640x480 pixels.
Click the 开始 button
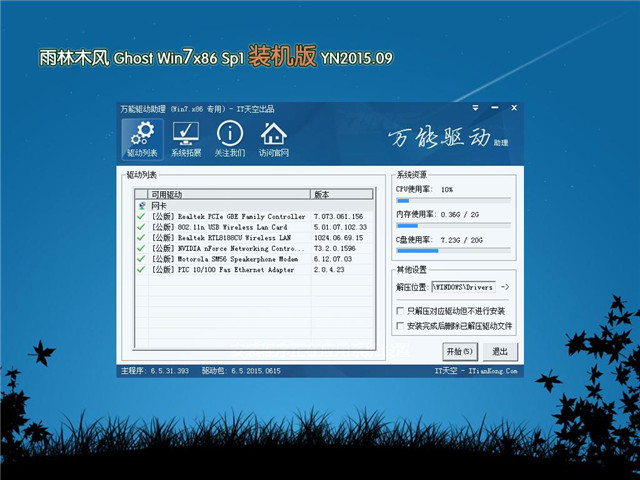coord(460,351)
